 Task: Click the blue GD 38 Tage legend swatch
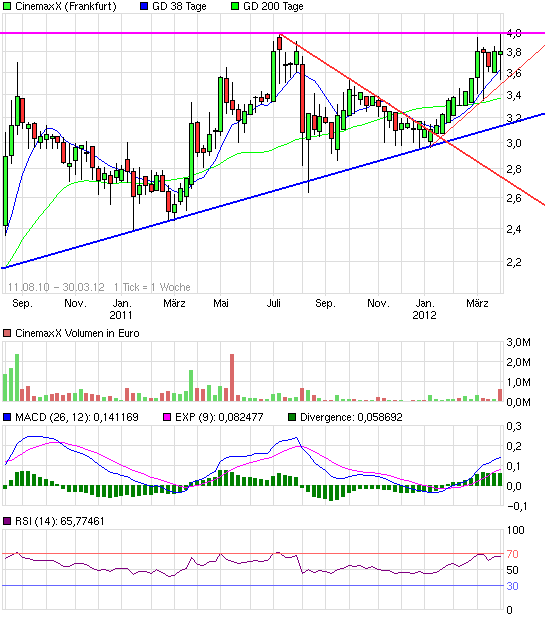(144, 6)
